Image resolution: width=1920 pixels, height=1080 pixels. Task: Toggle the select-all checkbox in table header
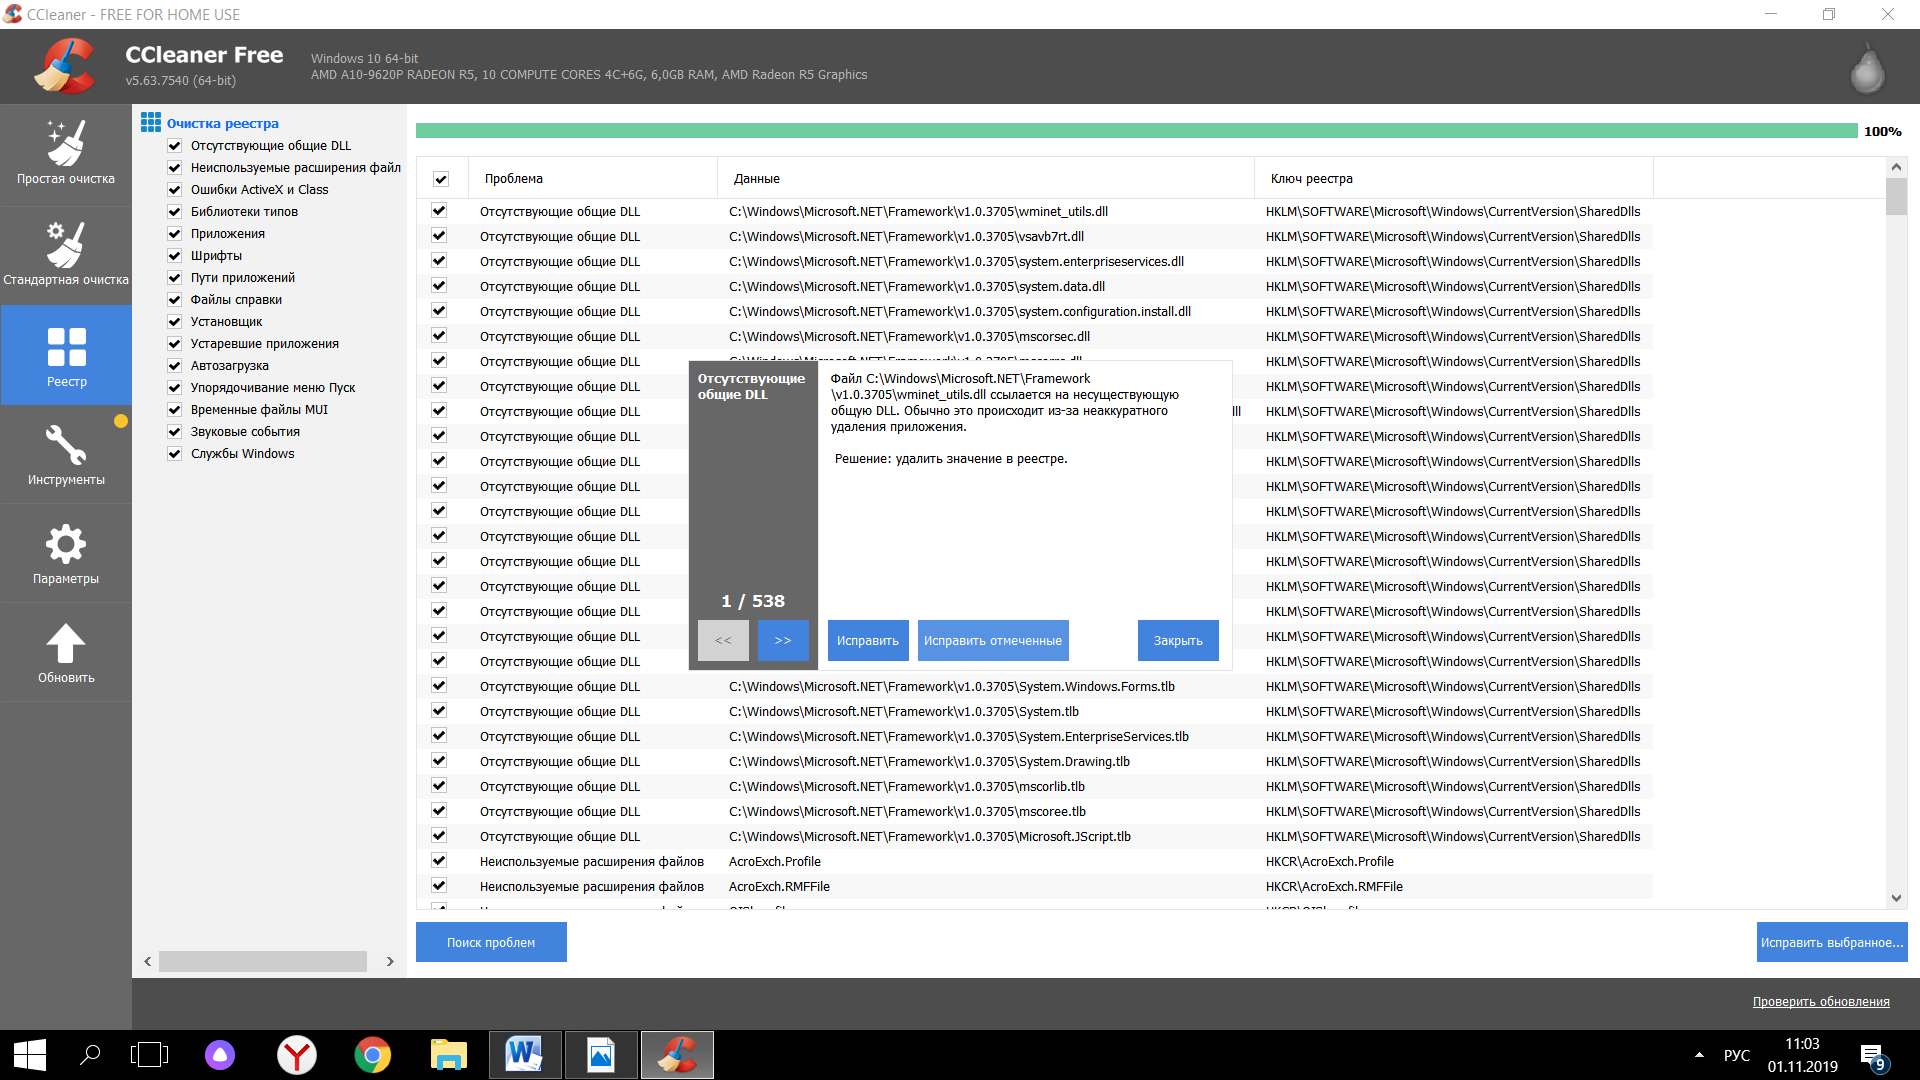[x=441, y=179]
